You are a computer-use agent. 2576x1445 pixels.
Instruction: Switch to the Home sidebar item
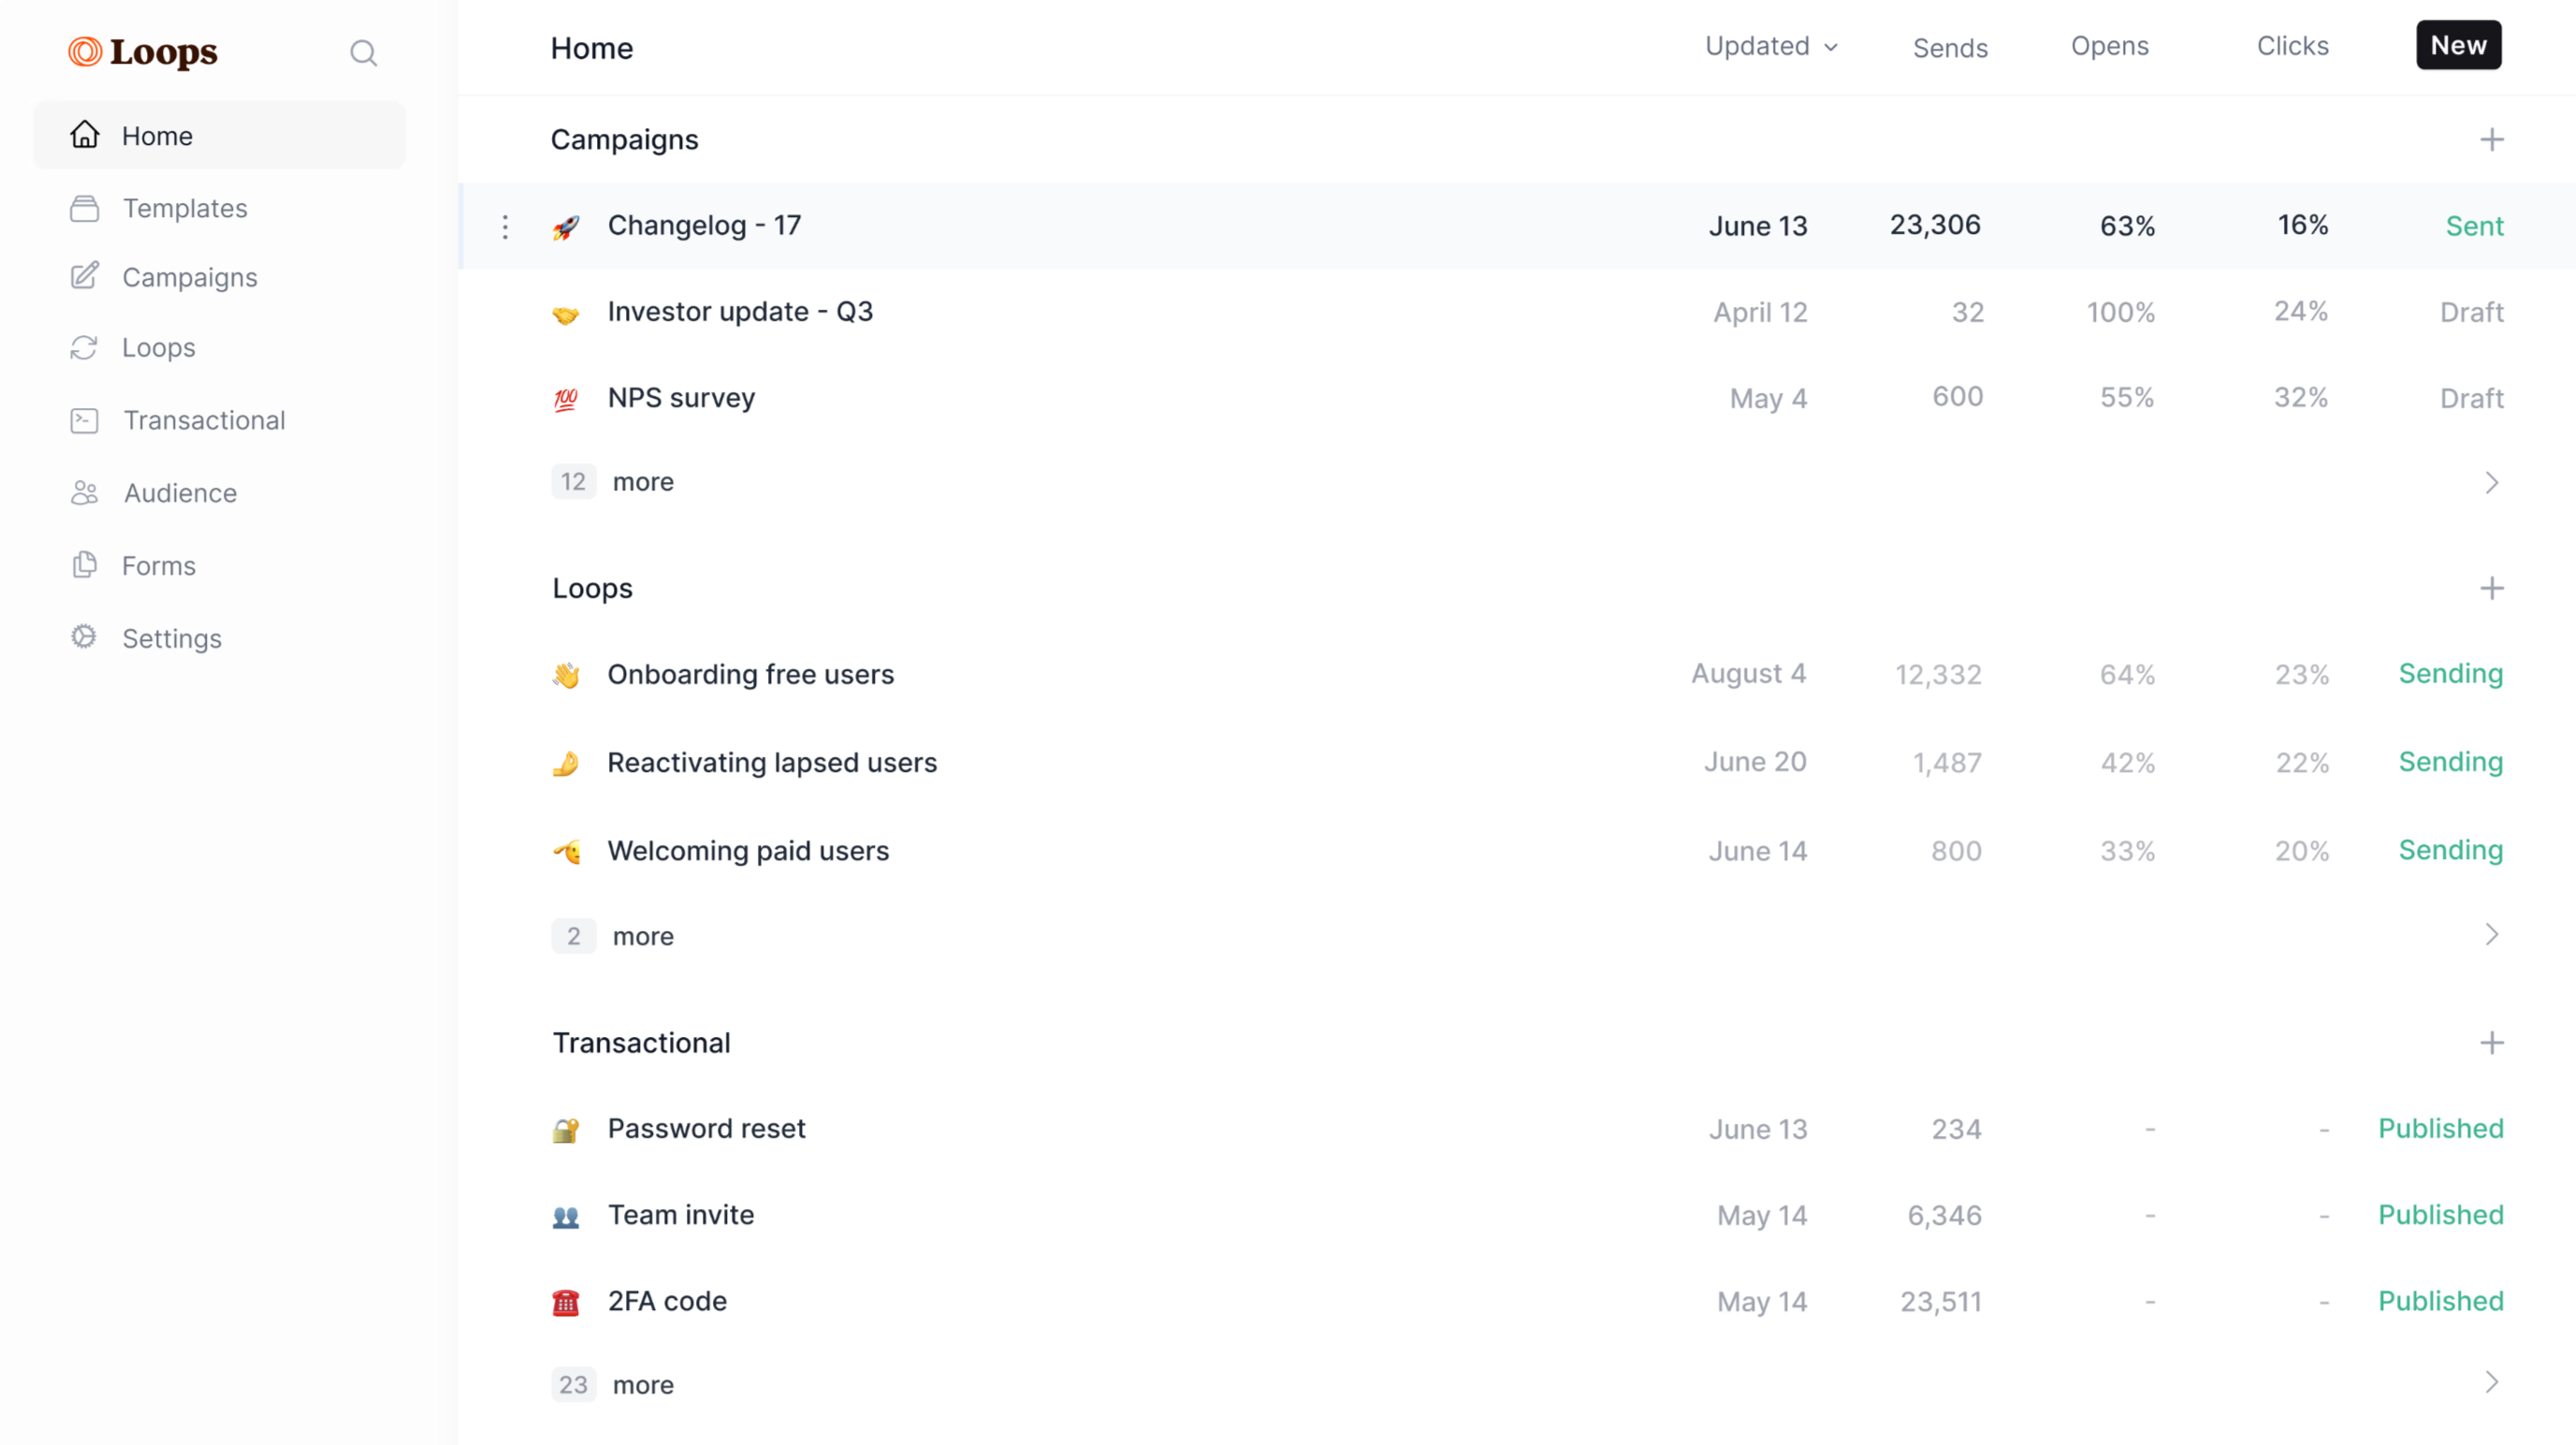(x=157, y=135)
